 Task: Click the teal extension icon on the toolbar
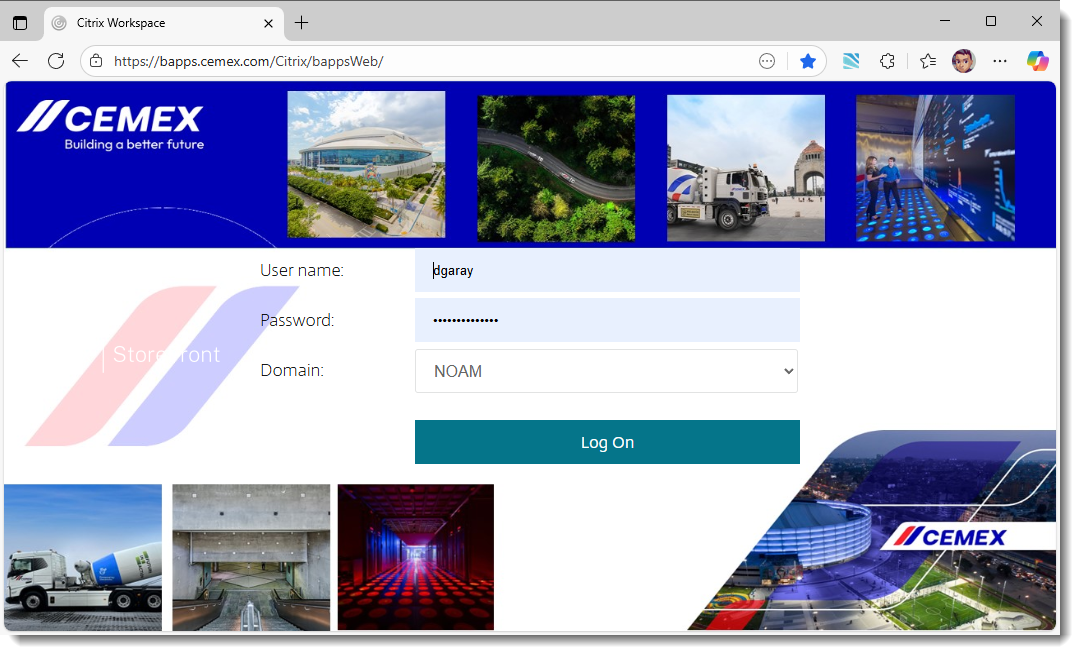851,61
